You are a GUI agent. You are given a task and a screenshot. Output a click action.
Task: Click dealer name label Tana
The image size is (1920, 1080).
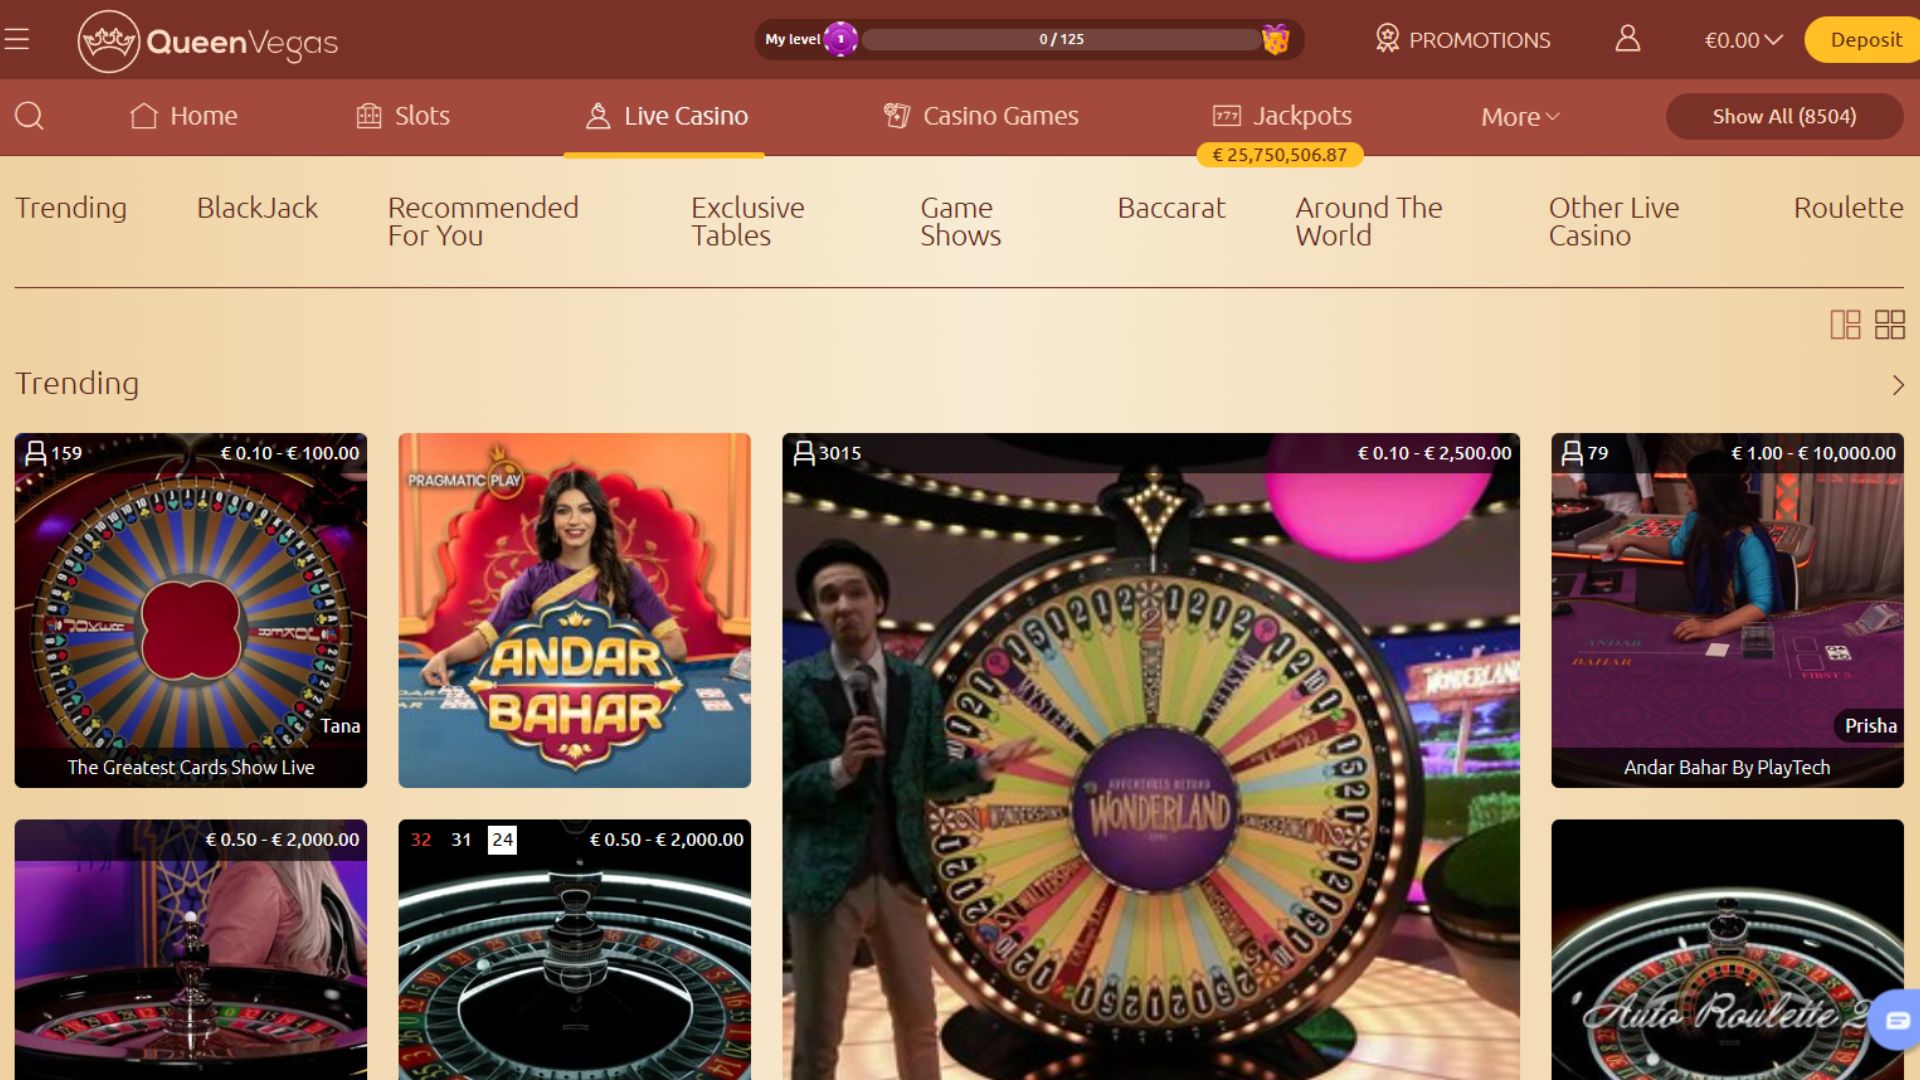(x=340, y=726)
